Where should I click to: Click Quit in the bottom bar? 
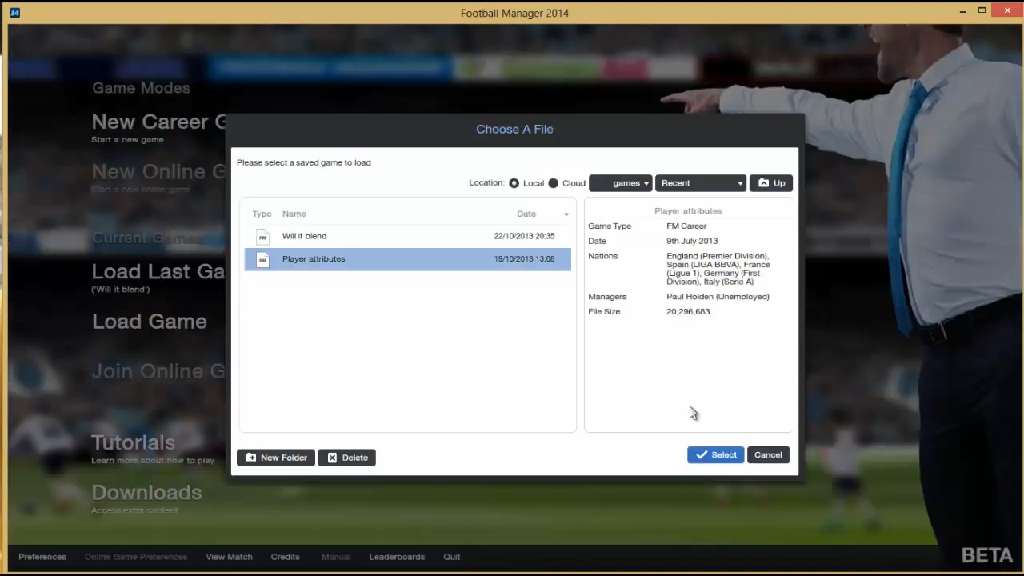coord(452,557)
